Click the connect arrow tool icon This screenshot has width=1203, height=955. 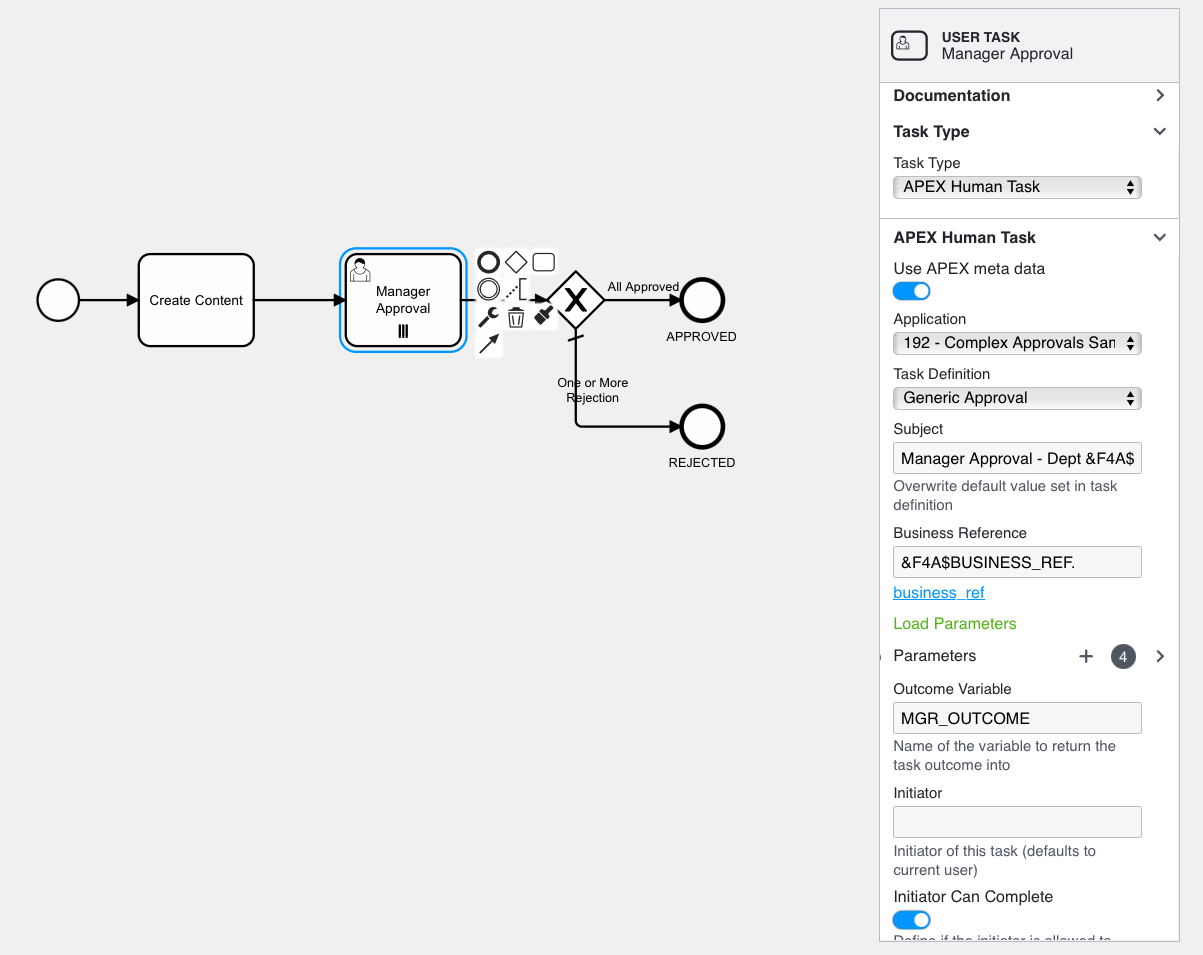tap(488, 345)
